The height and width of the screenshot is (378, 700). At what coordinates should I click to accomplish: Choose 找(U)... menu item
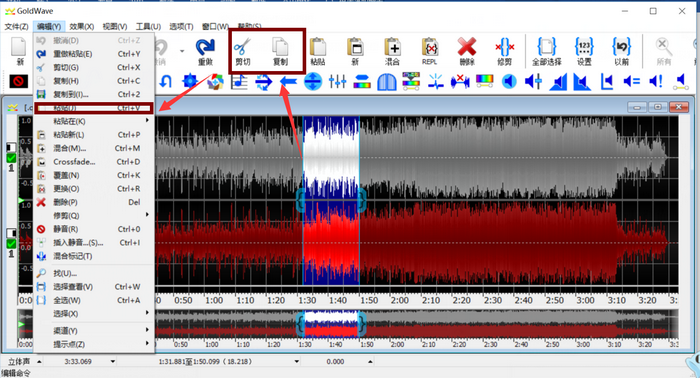(x=94, y=273)
